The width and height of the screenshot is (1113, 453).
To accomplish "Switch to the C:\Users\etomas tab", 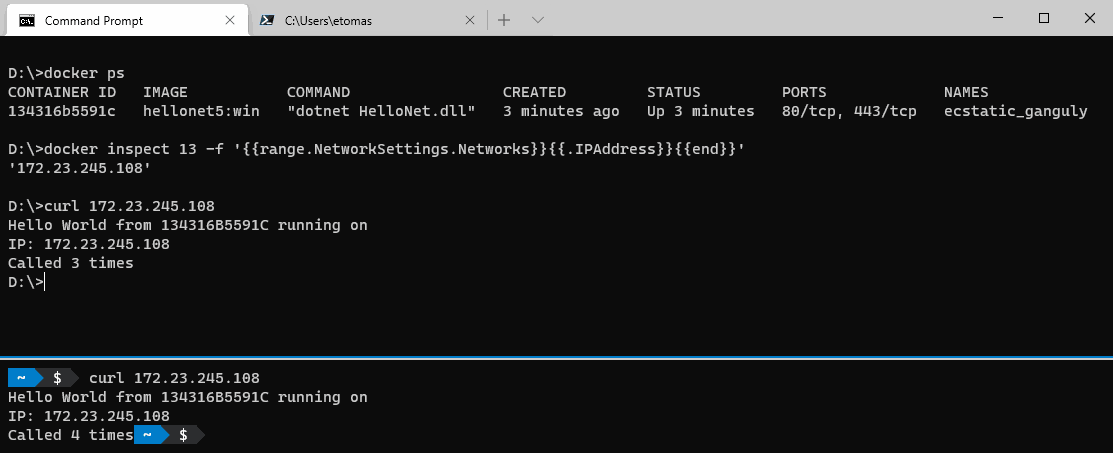I will pos(328,20).
